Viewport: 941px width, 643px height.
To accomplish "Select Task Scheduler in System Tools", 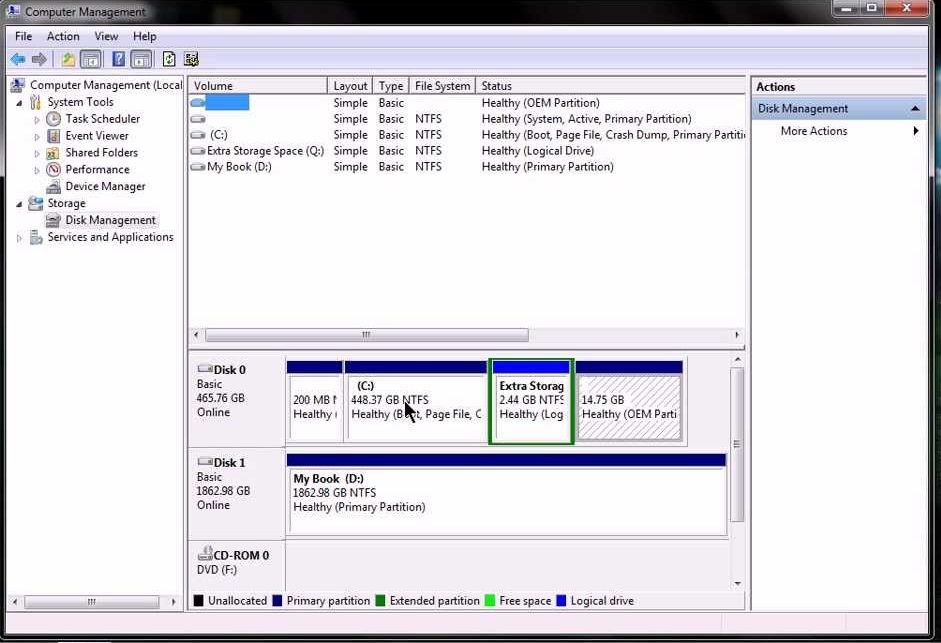I will coord(102,119).
